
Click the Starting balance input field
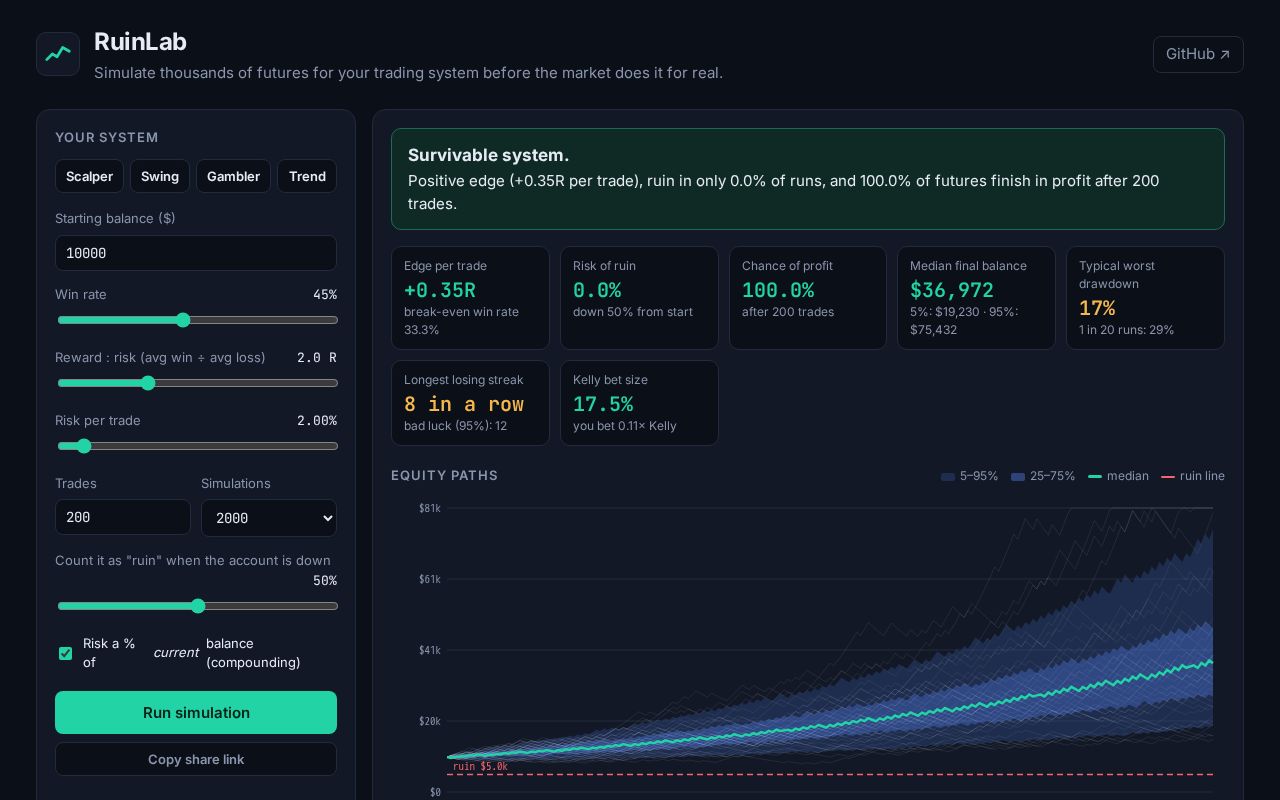click(196, 253)
